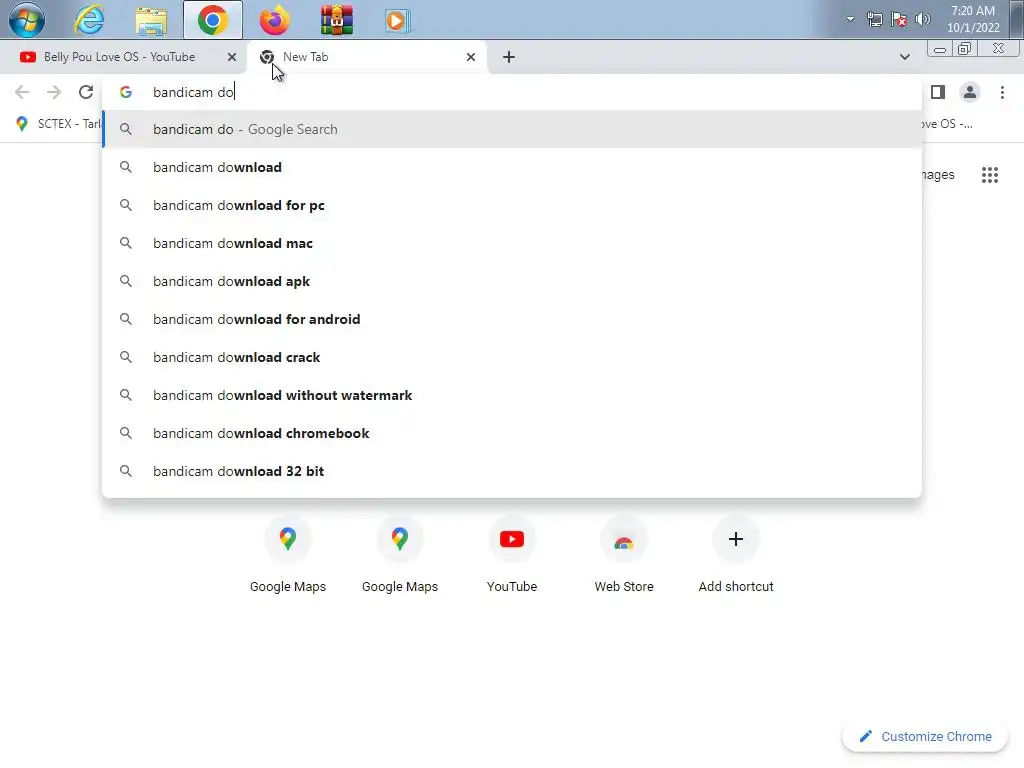This screenshot has width=1024, height=768.
Task: Open a new tab with plus button
Action: pyautogui.click(x=509, y=57)
